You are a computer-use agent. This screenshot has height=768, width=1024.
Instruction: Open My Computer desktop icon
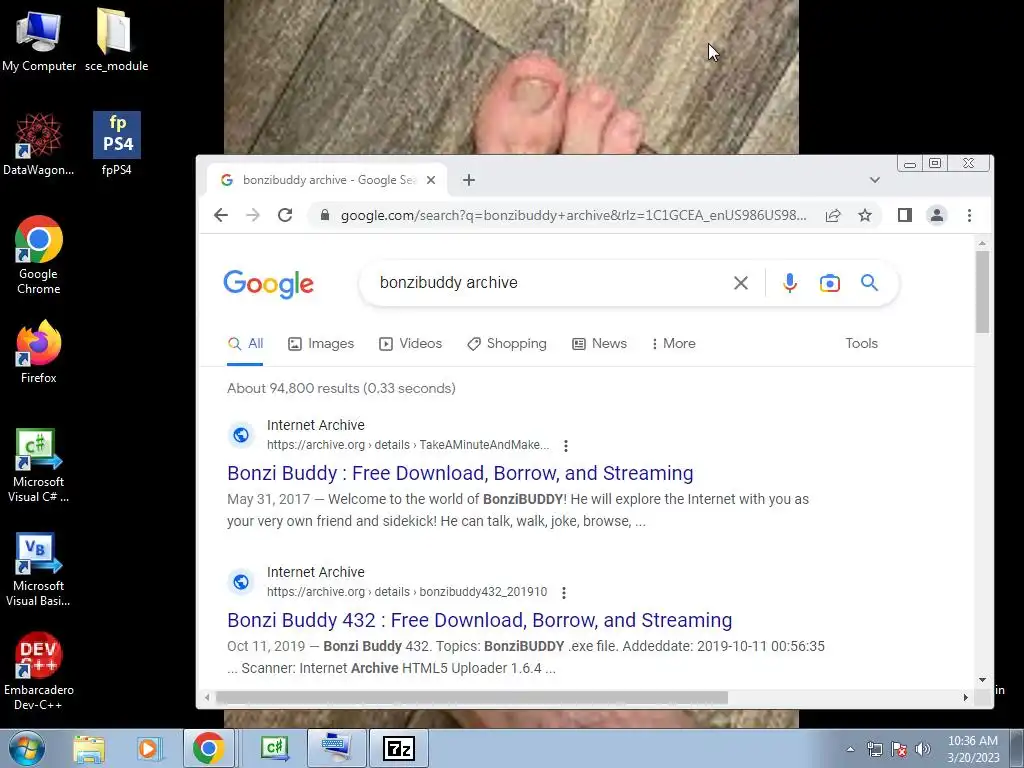[39, 39]
